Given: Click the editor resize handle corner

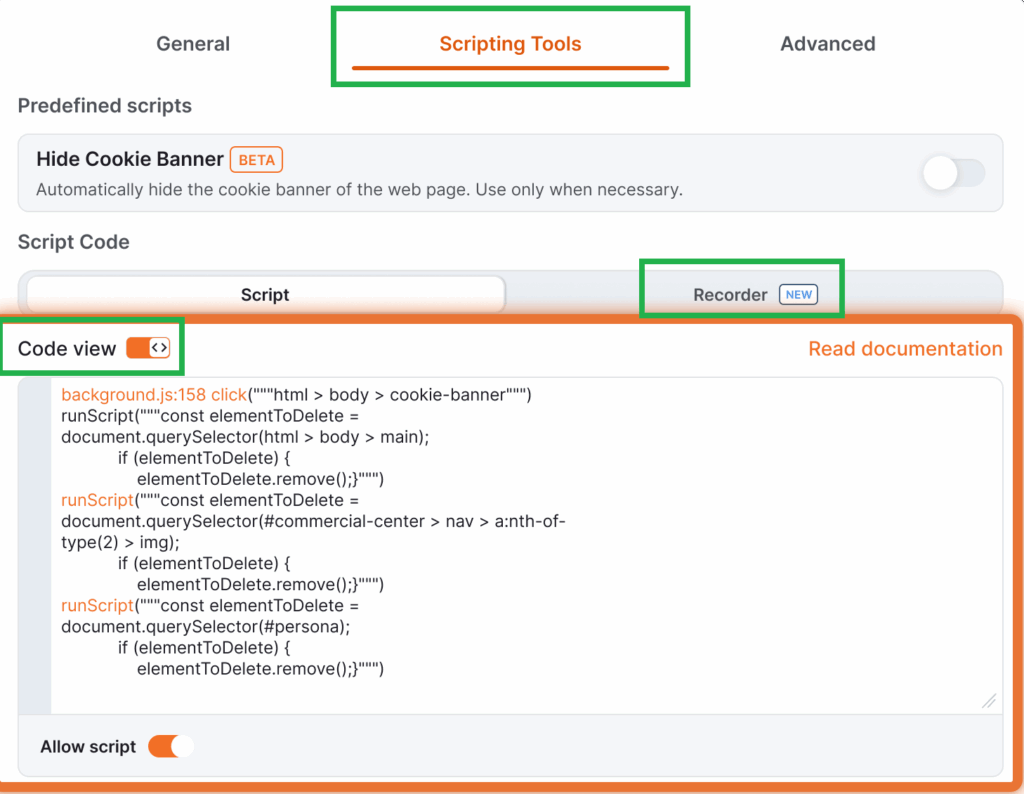Looking at the screenshot, I should click(x=989, y=701).
